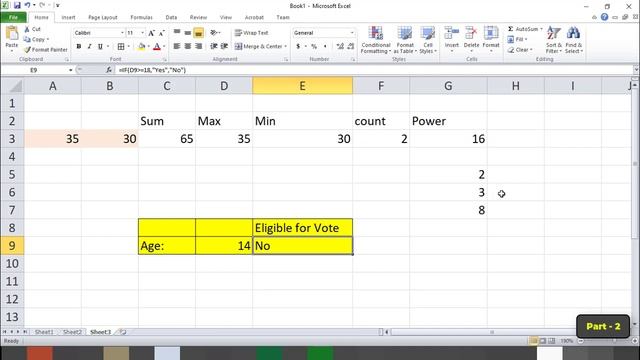640x360 pixels.
Task: Click the Select All corner button
Action: [12, 86]
